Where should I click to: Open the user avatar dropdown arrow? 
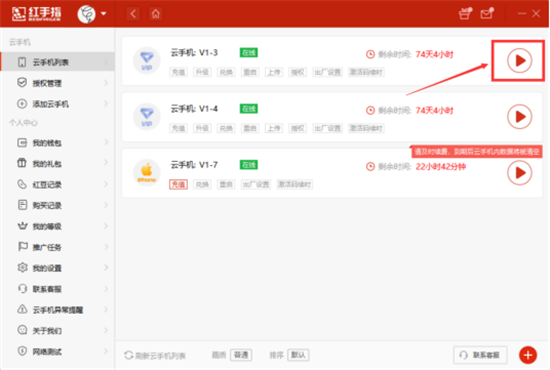[x=103, y=14]
